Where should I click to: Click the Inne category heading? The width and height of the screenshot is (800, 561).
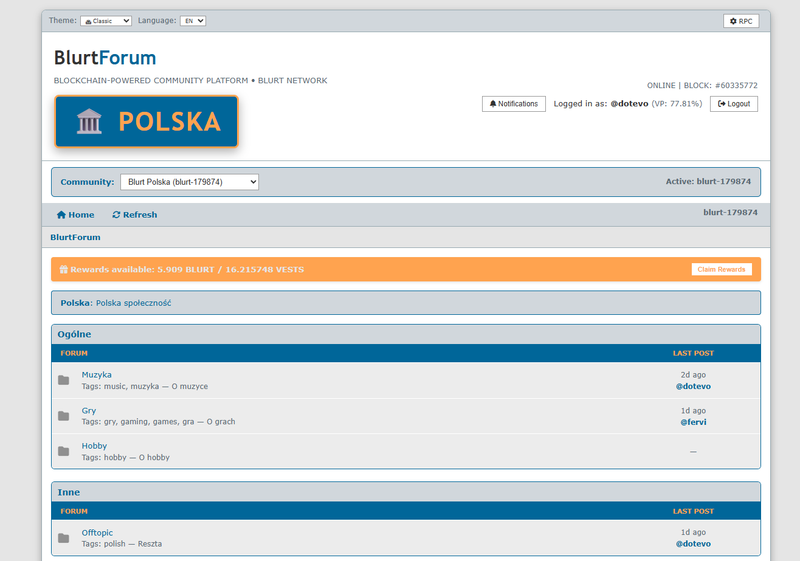[x=68, y=492]
